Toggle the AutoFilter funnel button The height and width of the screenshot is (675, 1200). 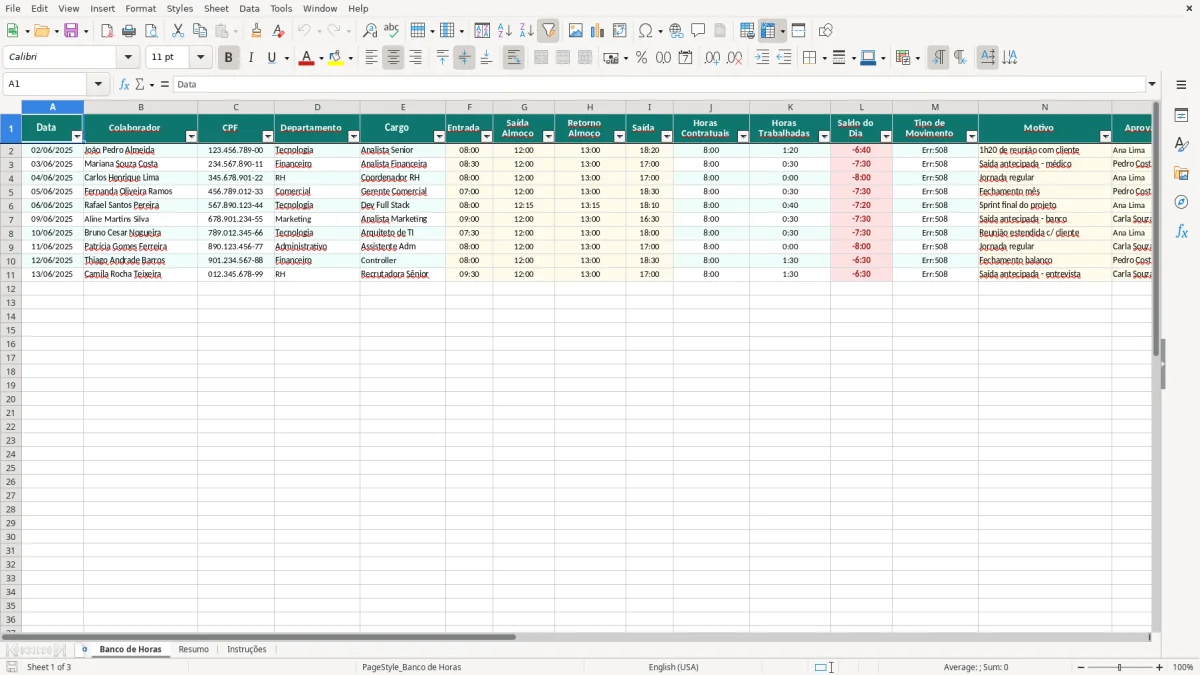(x=549, y=31)
